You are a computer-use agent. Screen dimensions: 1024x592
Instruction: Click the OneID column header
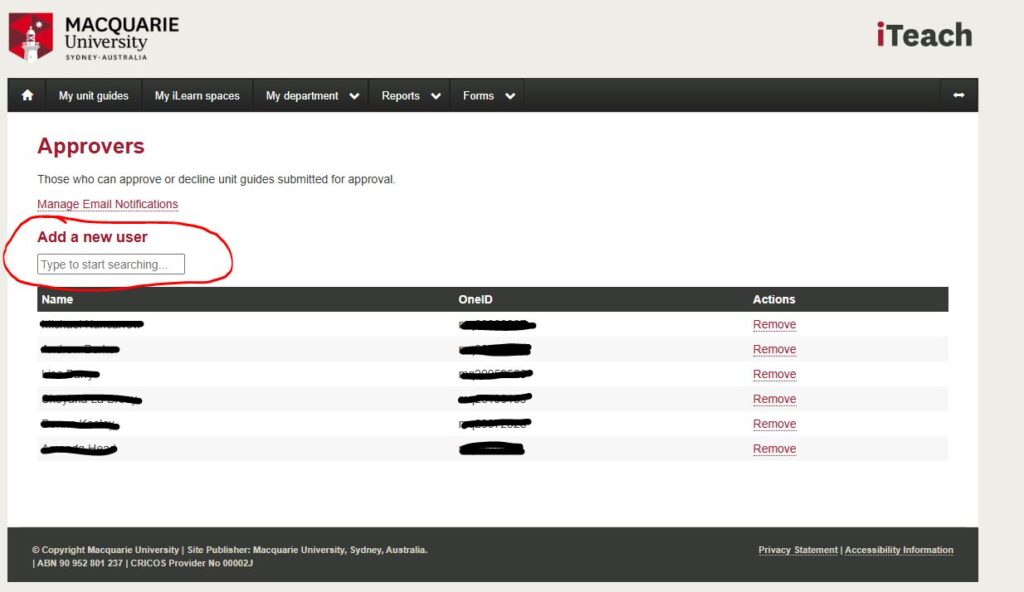tap(475, 299)
